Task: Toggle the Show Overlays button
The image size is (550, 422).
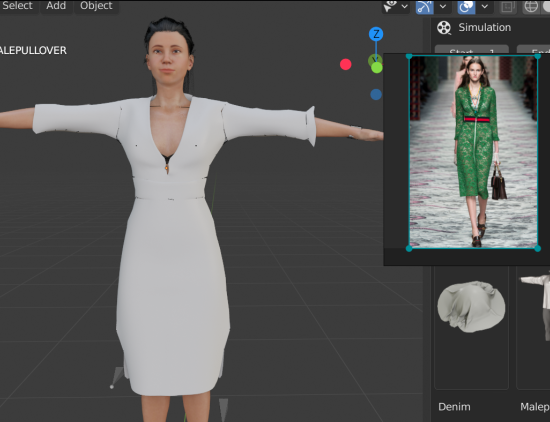Action: [x=466, y=6]
